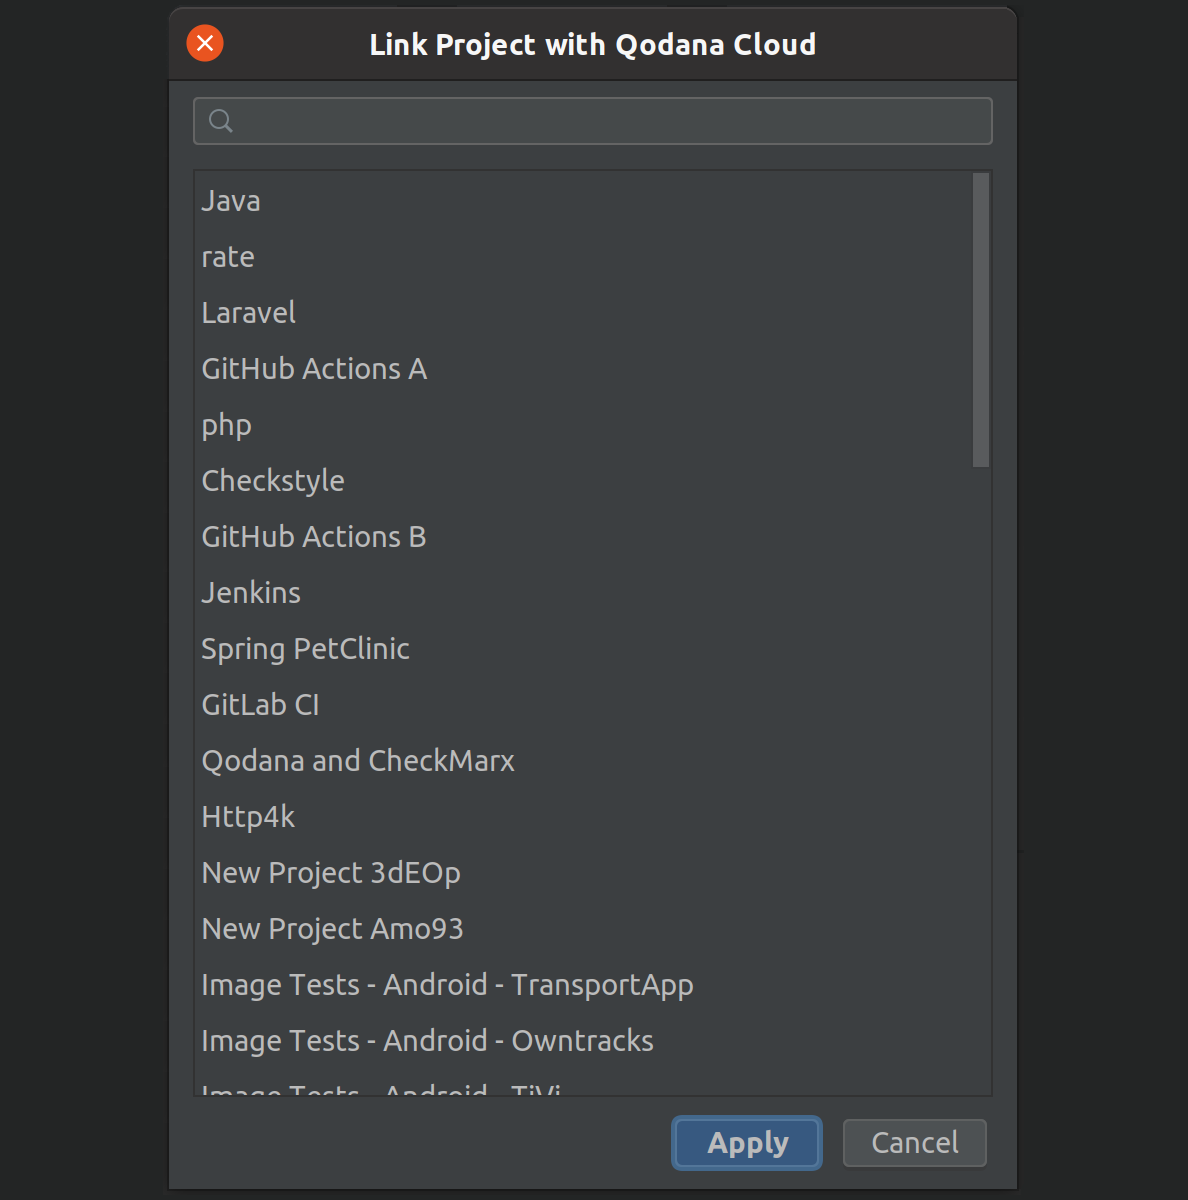Choose Image Tests - Android - TransportApp

click(x=447, y=984)
